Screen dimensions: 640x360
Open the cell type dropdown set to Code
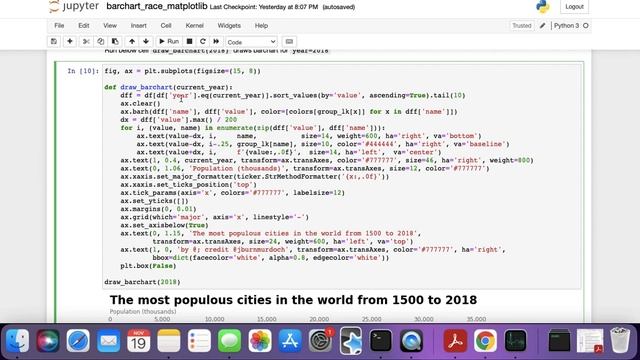[x=251, y=42]
